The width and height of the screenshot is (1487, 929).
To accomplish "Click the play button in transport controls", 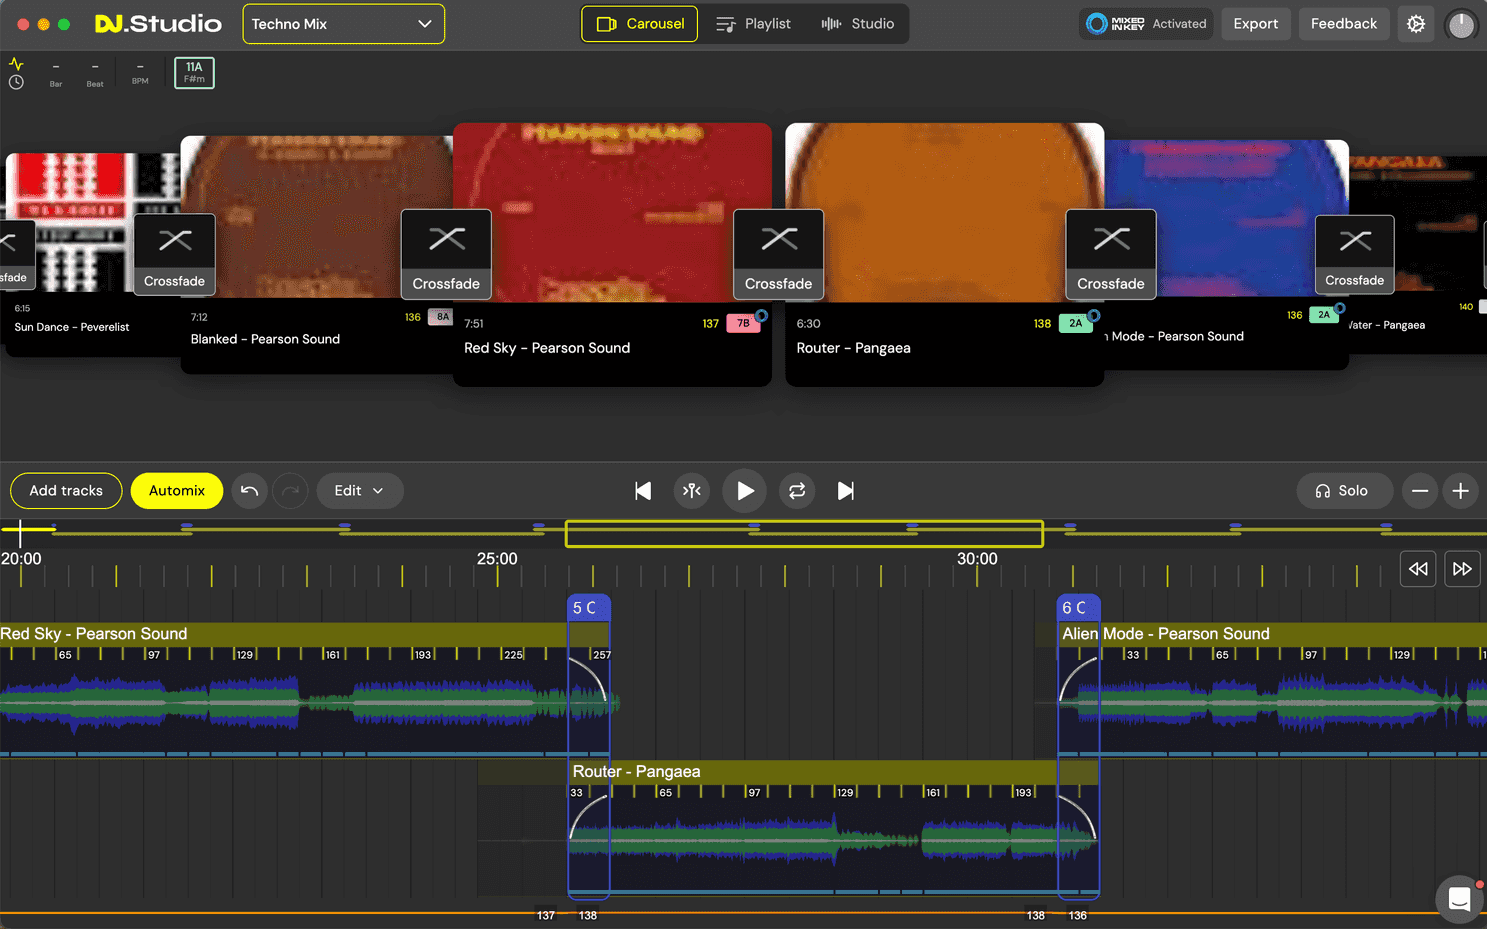I will click(745, 491).
